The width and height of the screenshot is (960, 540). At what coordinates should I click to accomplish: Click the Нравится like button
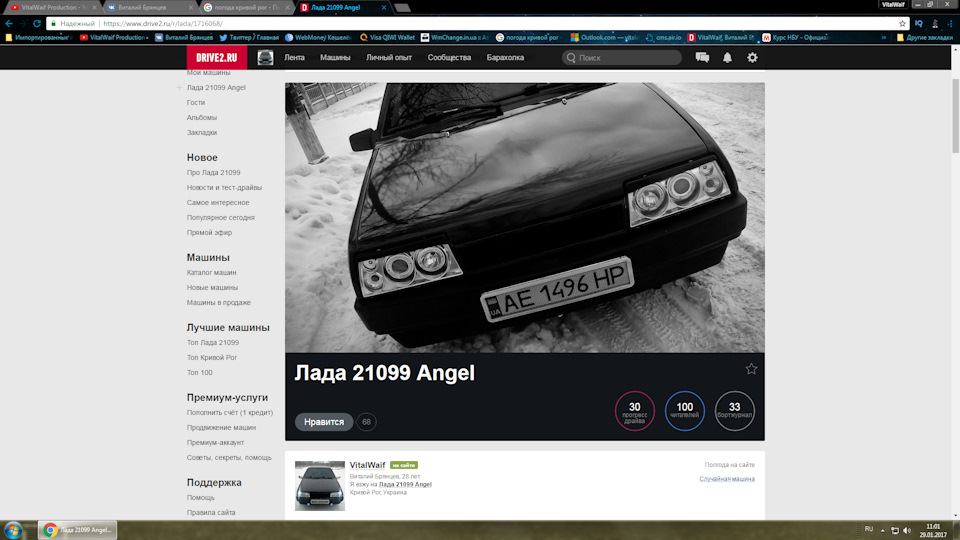[324, 422]
